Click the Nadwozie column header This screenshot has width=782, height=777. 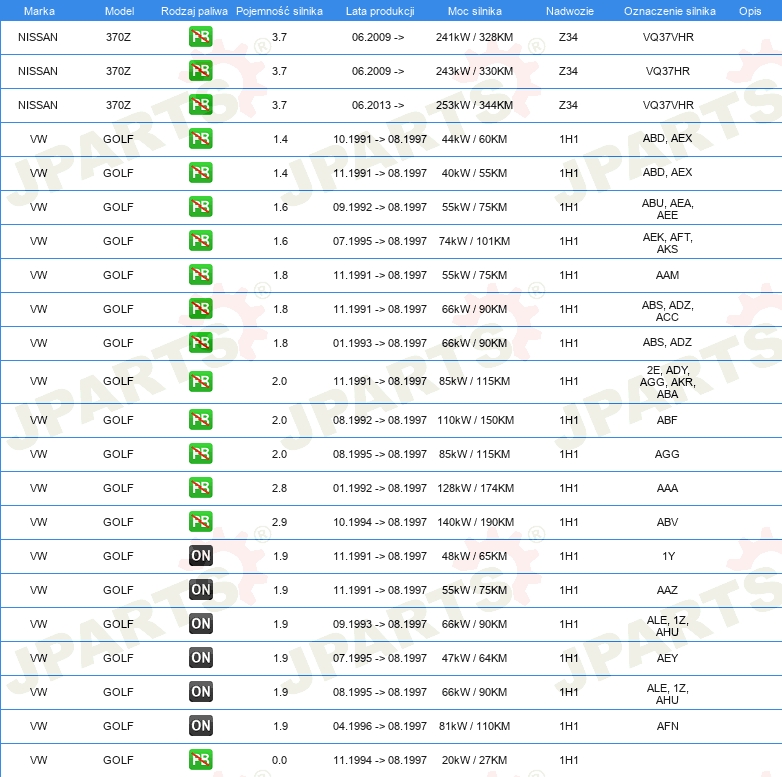570,11
